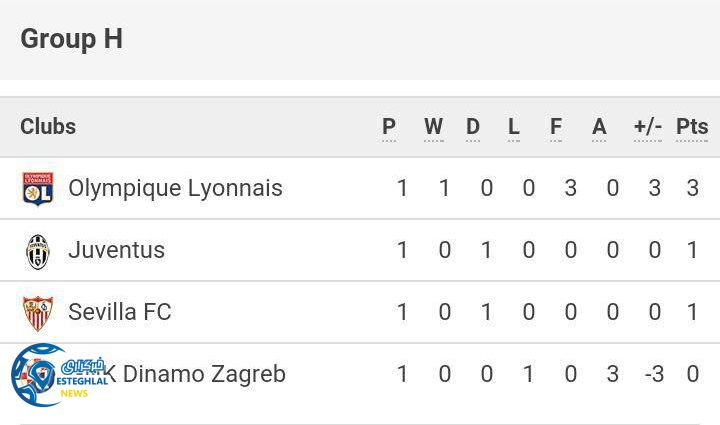
Task: Click the Pts column header
Action: coord(692,127)
